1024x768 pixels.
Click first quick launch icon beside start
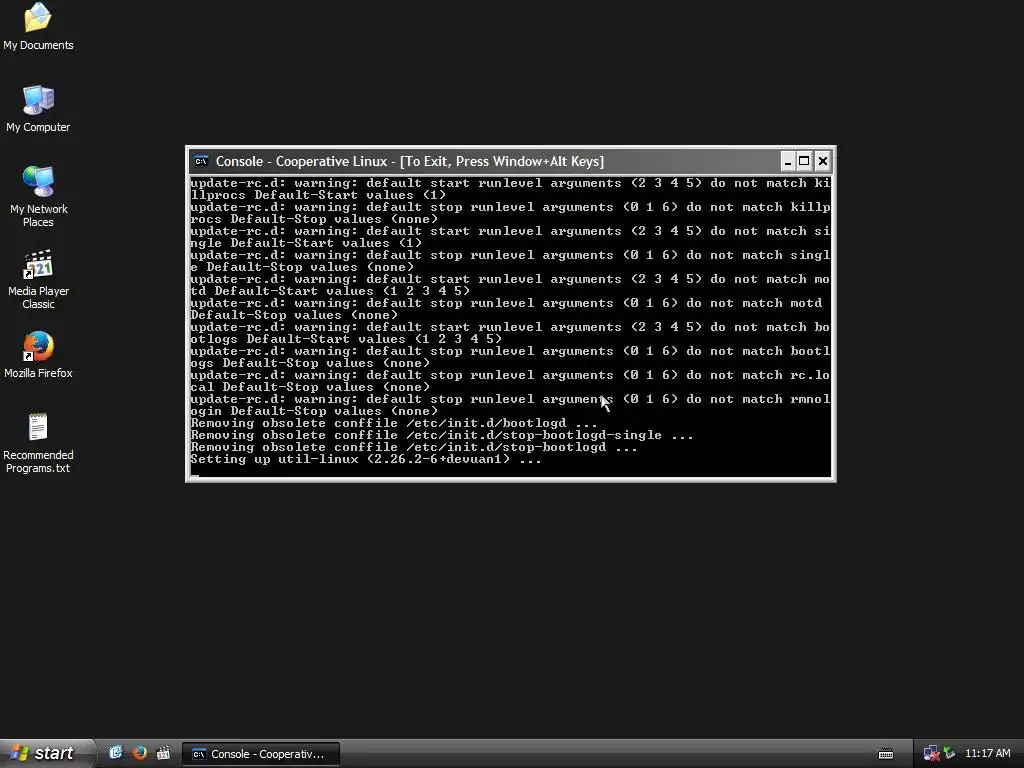pos(116,753)
